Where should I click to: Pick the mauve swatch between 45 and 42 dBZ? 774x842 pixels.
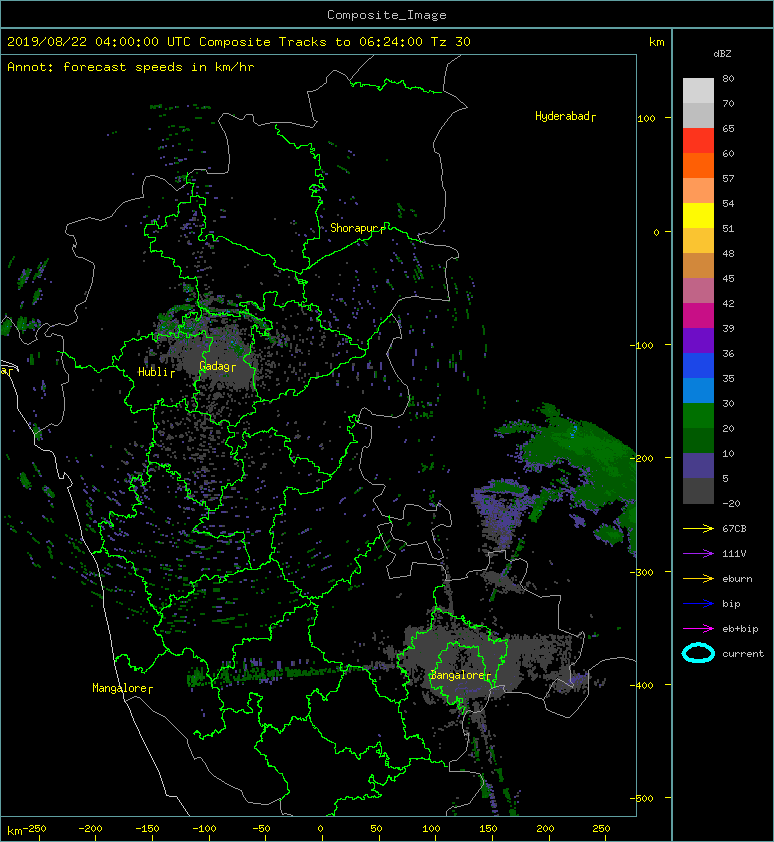698,291
